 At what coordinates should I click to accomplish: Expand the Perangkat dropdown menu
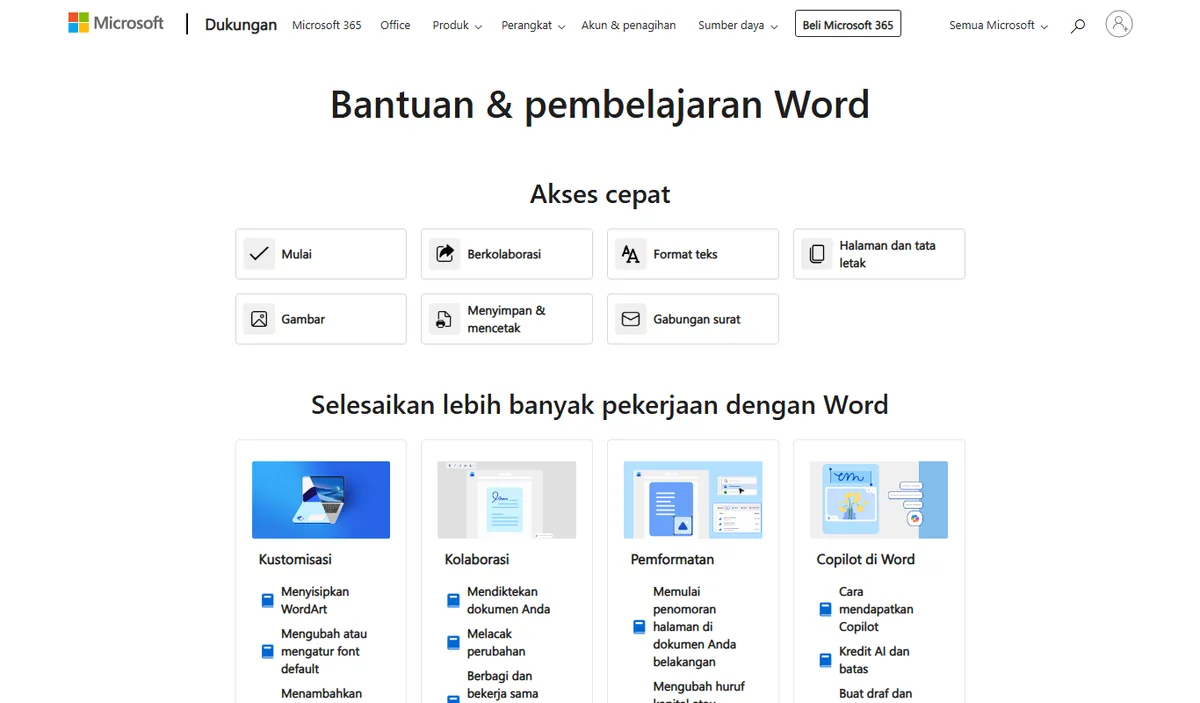[533, 25]
